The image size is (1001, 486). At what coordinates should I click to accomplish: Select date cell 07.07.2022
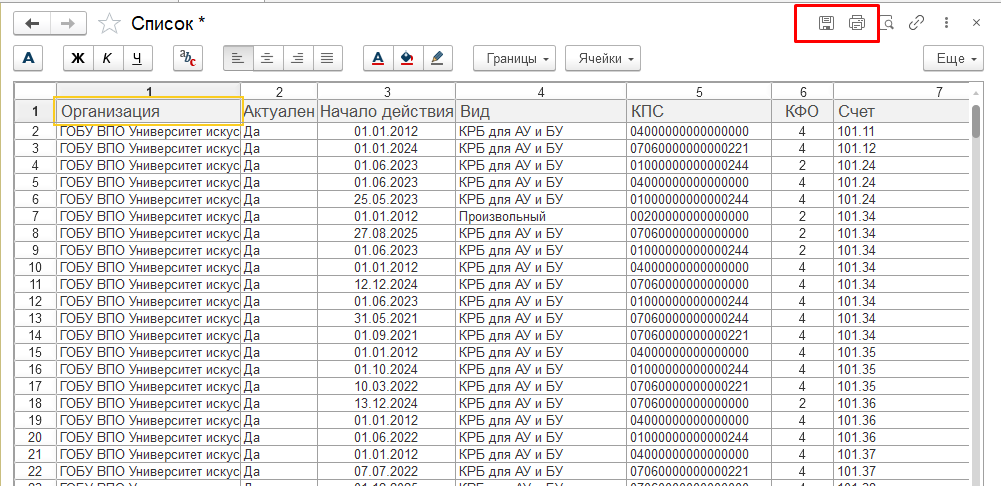coord(386,471)
